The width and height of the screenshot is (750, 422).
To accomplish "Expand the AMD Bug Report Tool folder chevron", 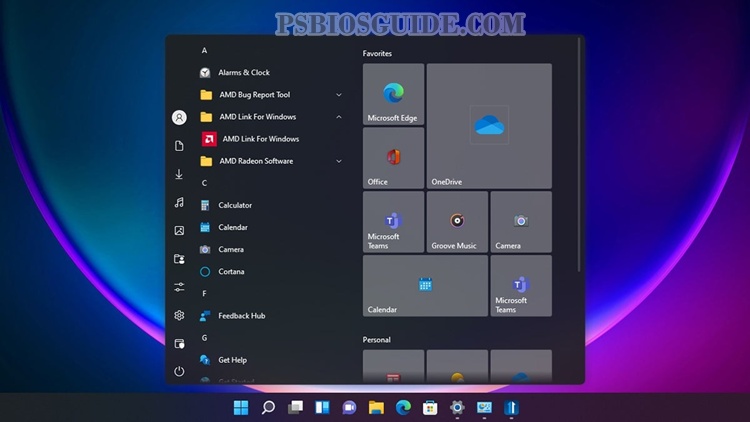I will (339, 95).
